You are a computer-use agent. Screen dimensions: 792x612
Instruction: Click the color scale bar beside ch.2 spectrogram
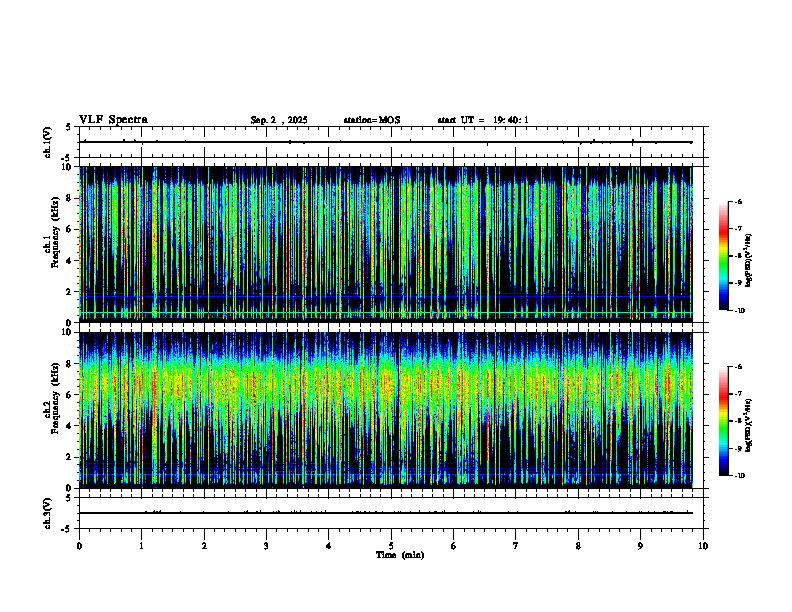(724, 421)
